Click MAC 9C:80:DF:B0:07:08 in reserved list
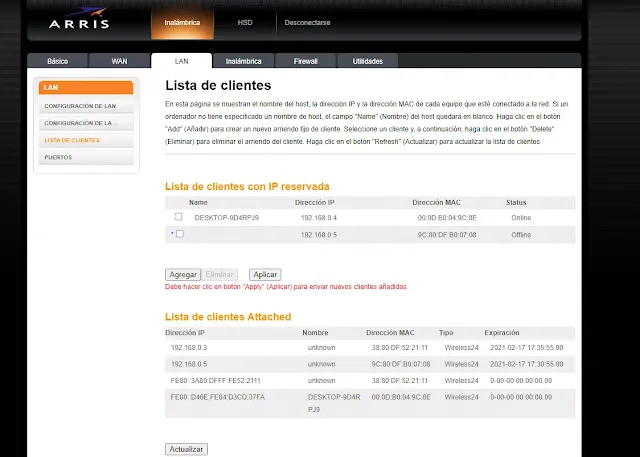Viewport: 640px width, 457px height. coord(447,235)
